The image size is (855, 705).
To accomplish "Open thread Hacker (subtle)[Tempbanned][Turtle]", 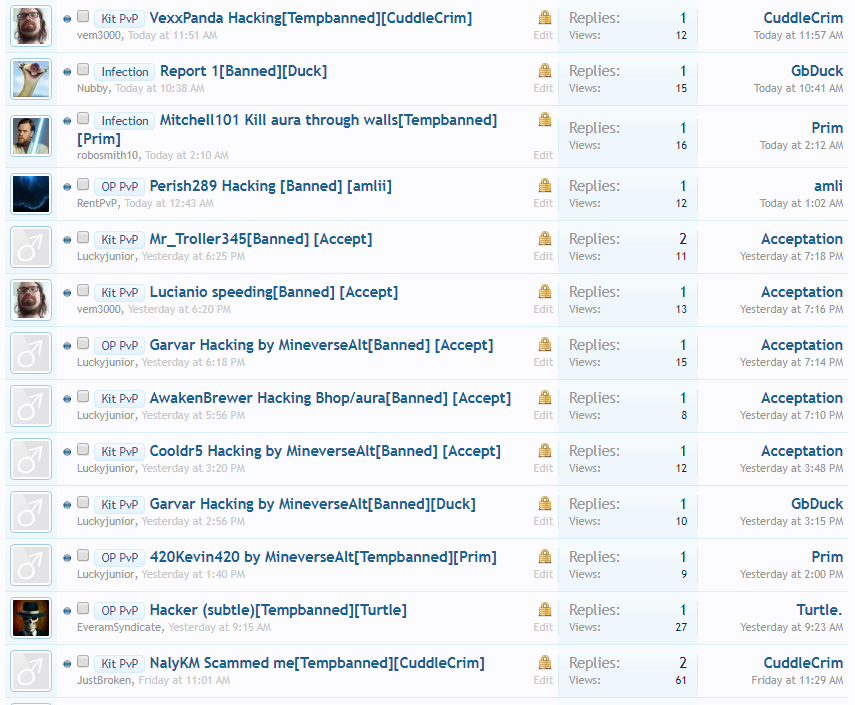I will pyautogui.click(x=278, y=610).
